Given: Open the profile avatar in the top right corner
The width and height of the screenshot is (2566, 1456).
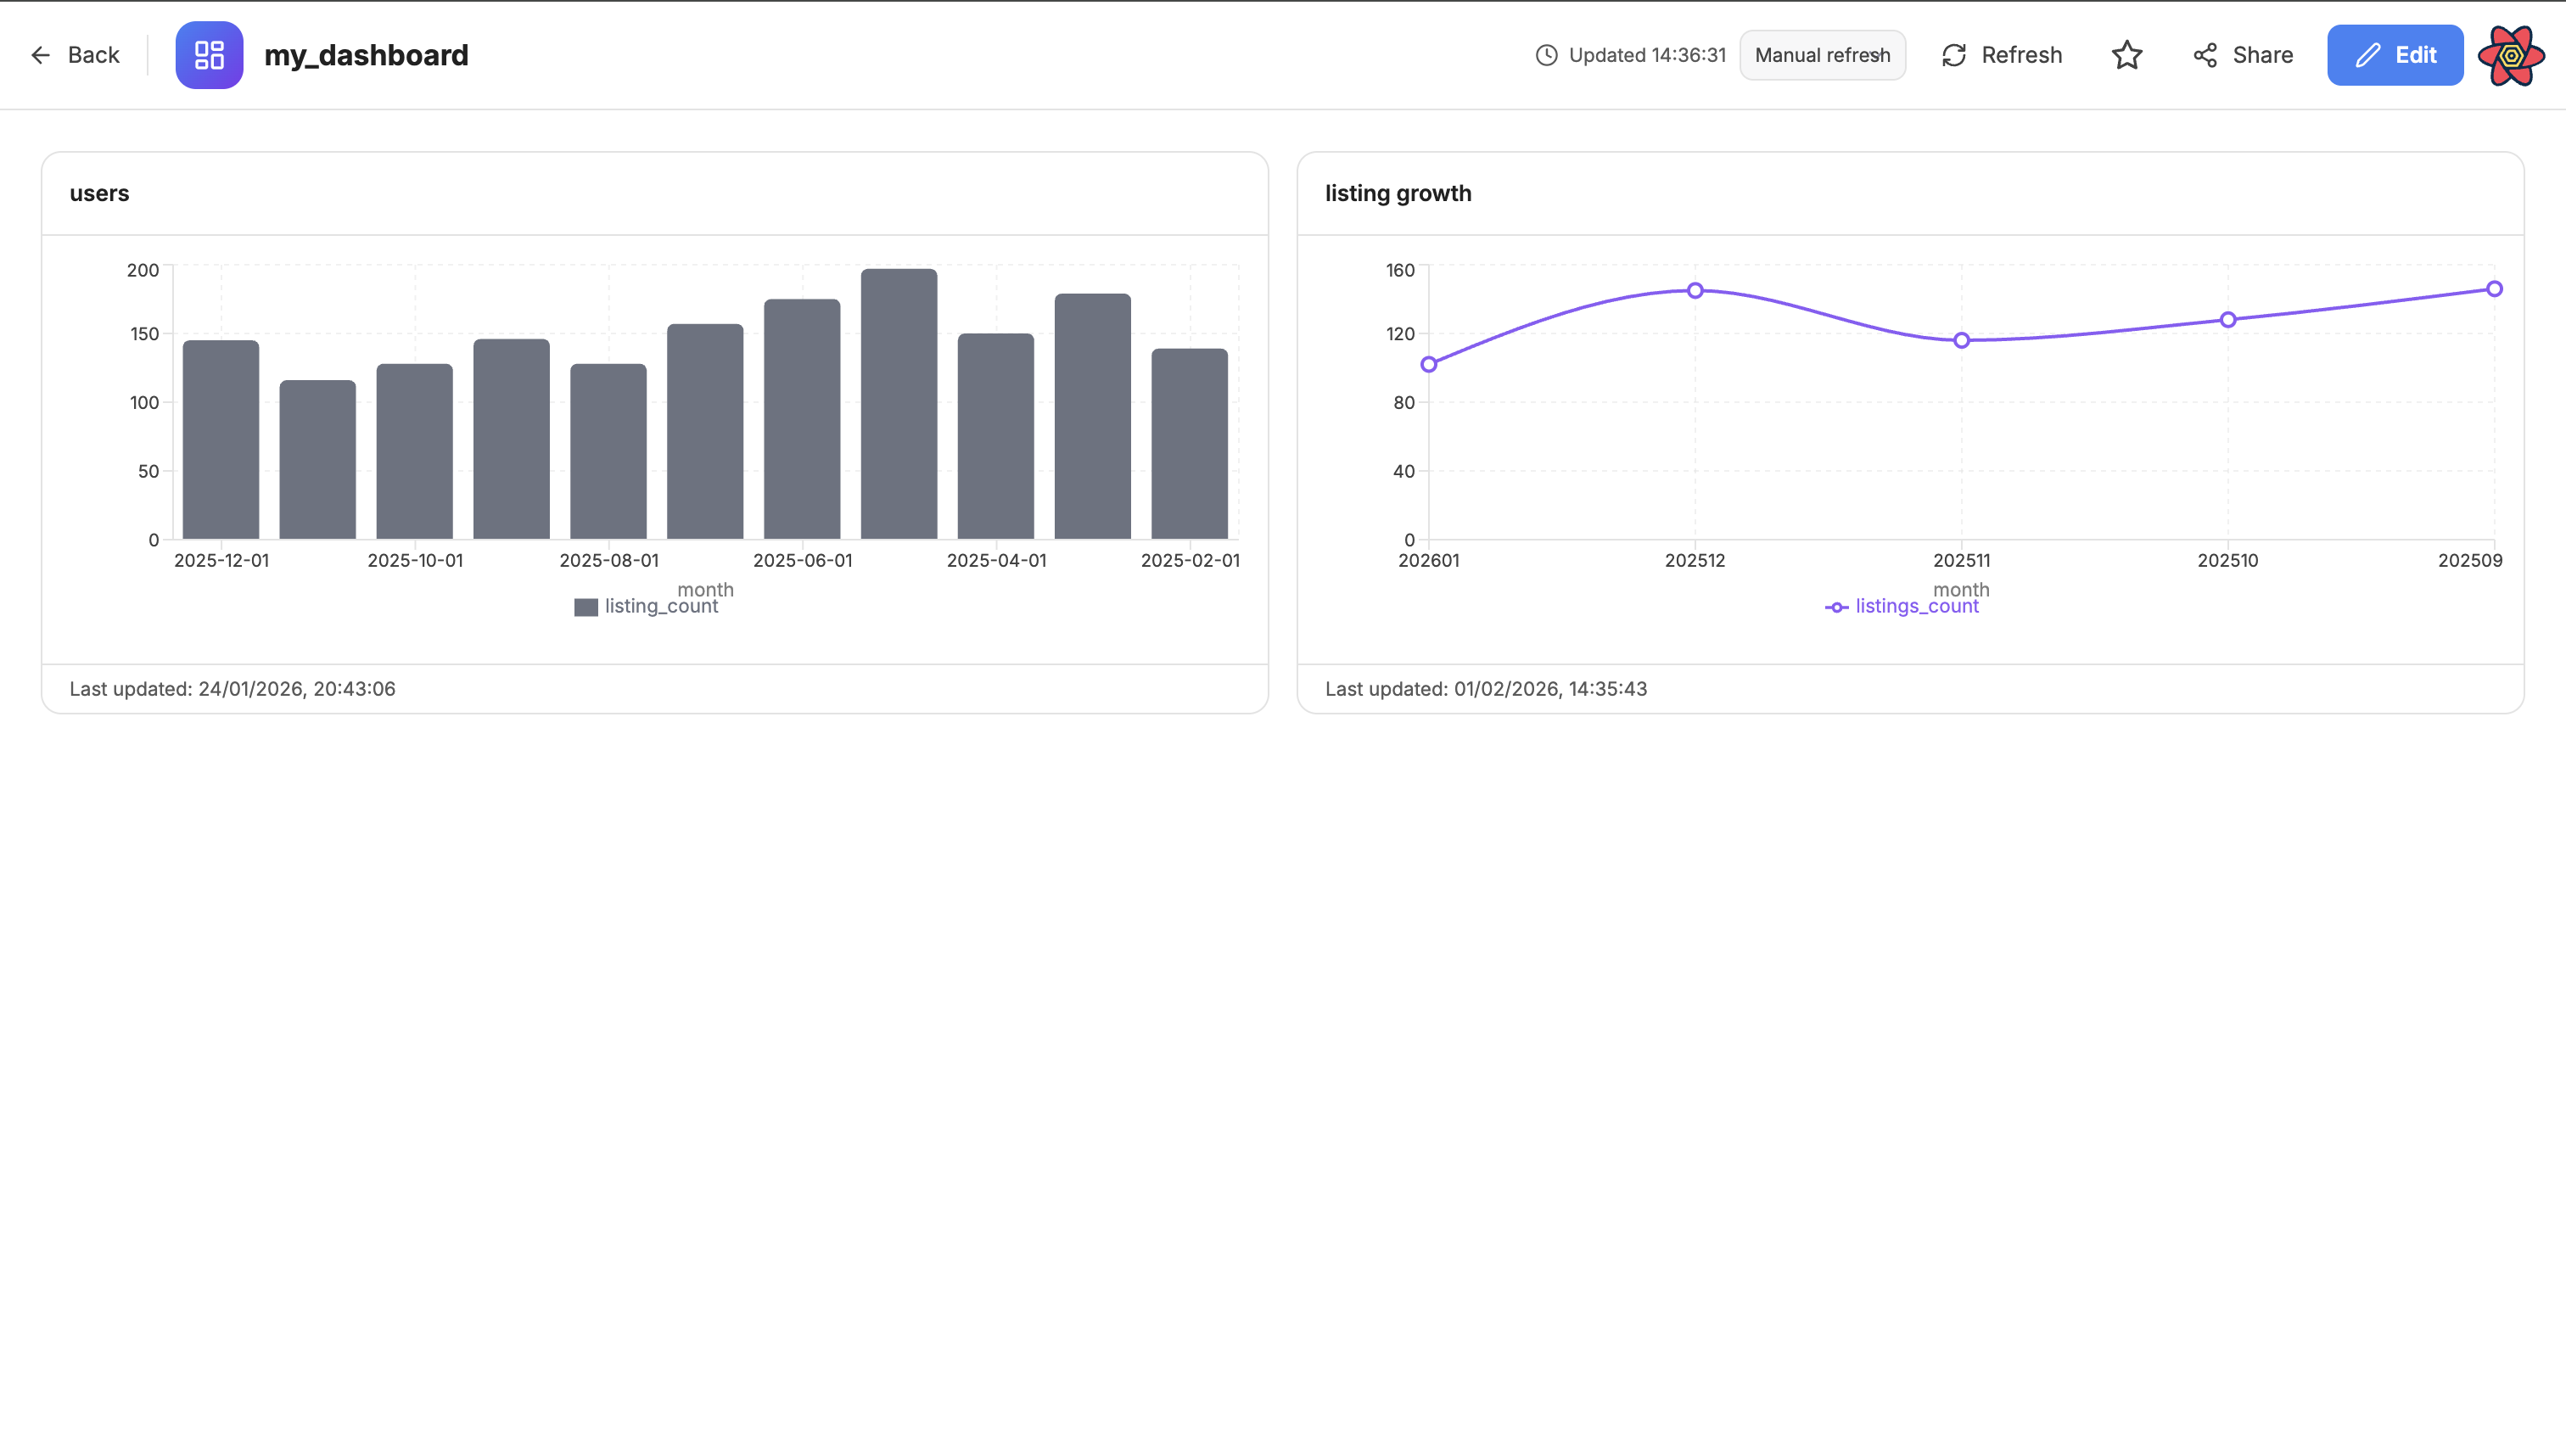Looking at the screenshot, I should click(x=2511, y=55).
